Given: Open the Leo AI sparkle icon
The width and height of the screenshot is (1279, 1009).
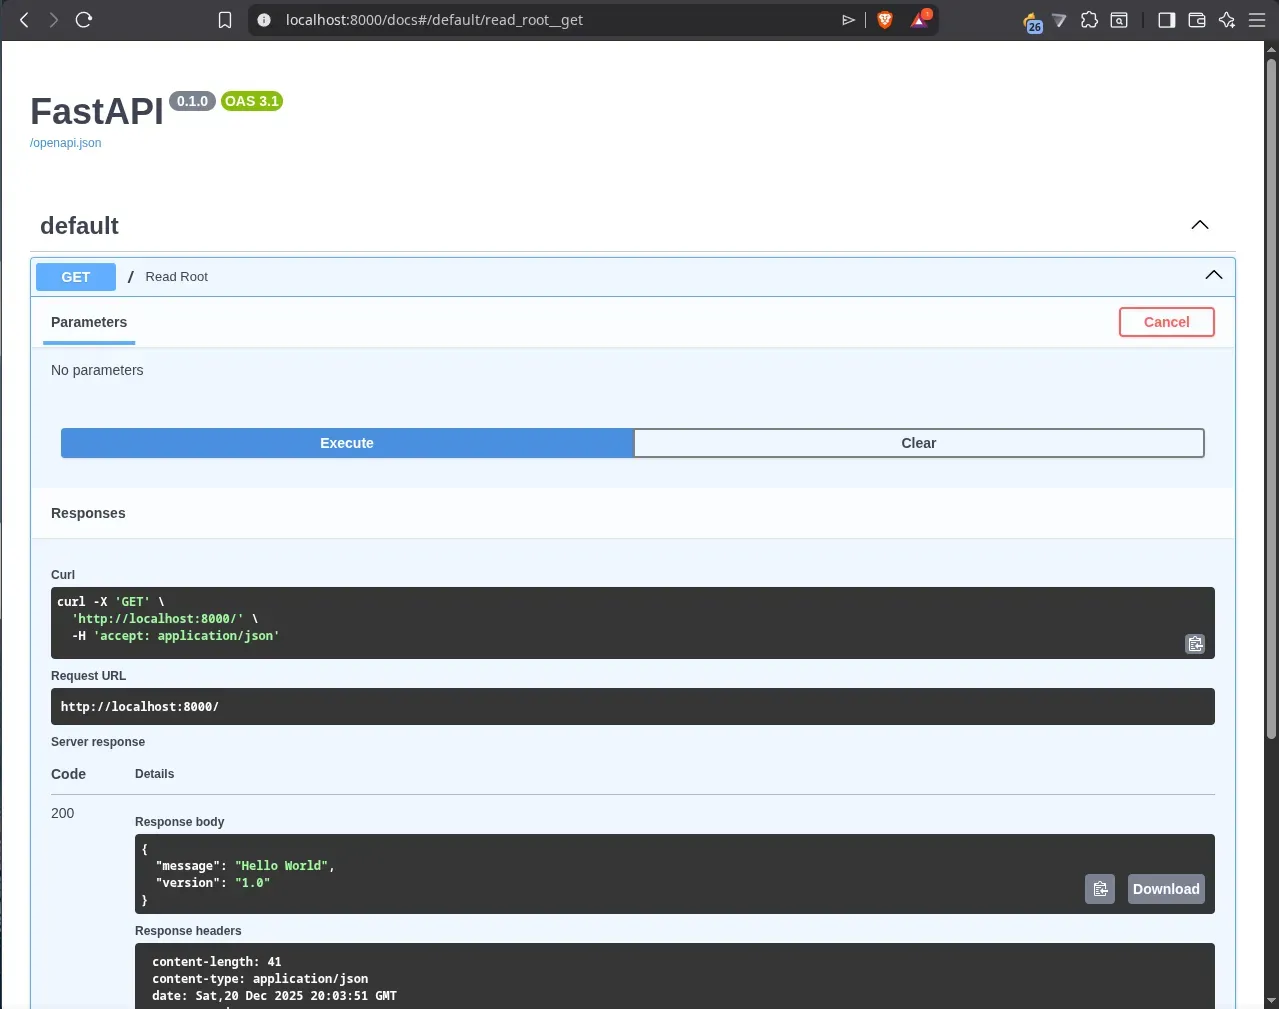Looking at the screenshot, I should pyautogui.click(x=1227, y=20).
